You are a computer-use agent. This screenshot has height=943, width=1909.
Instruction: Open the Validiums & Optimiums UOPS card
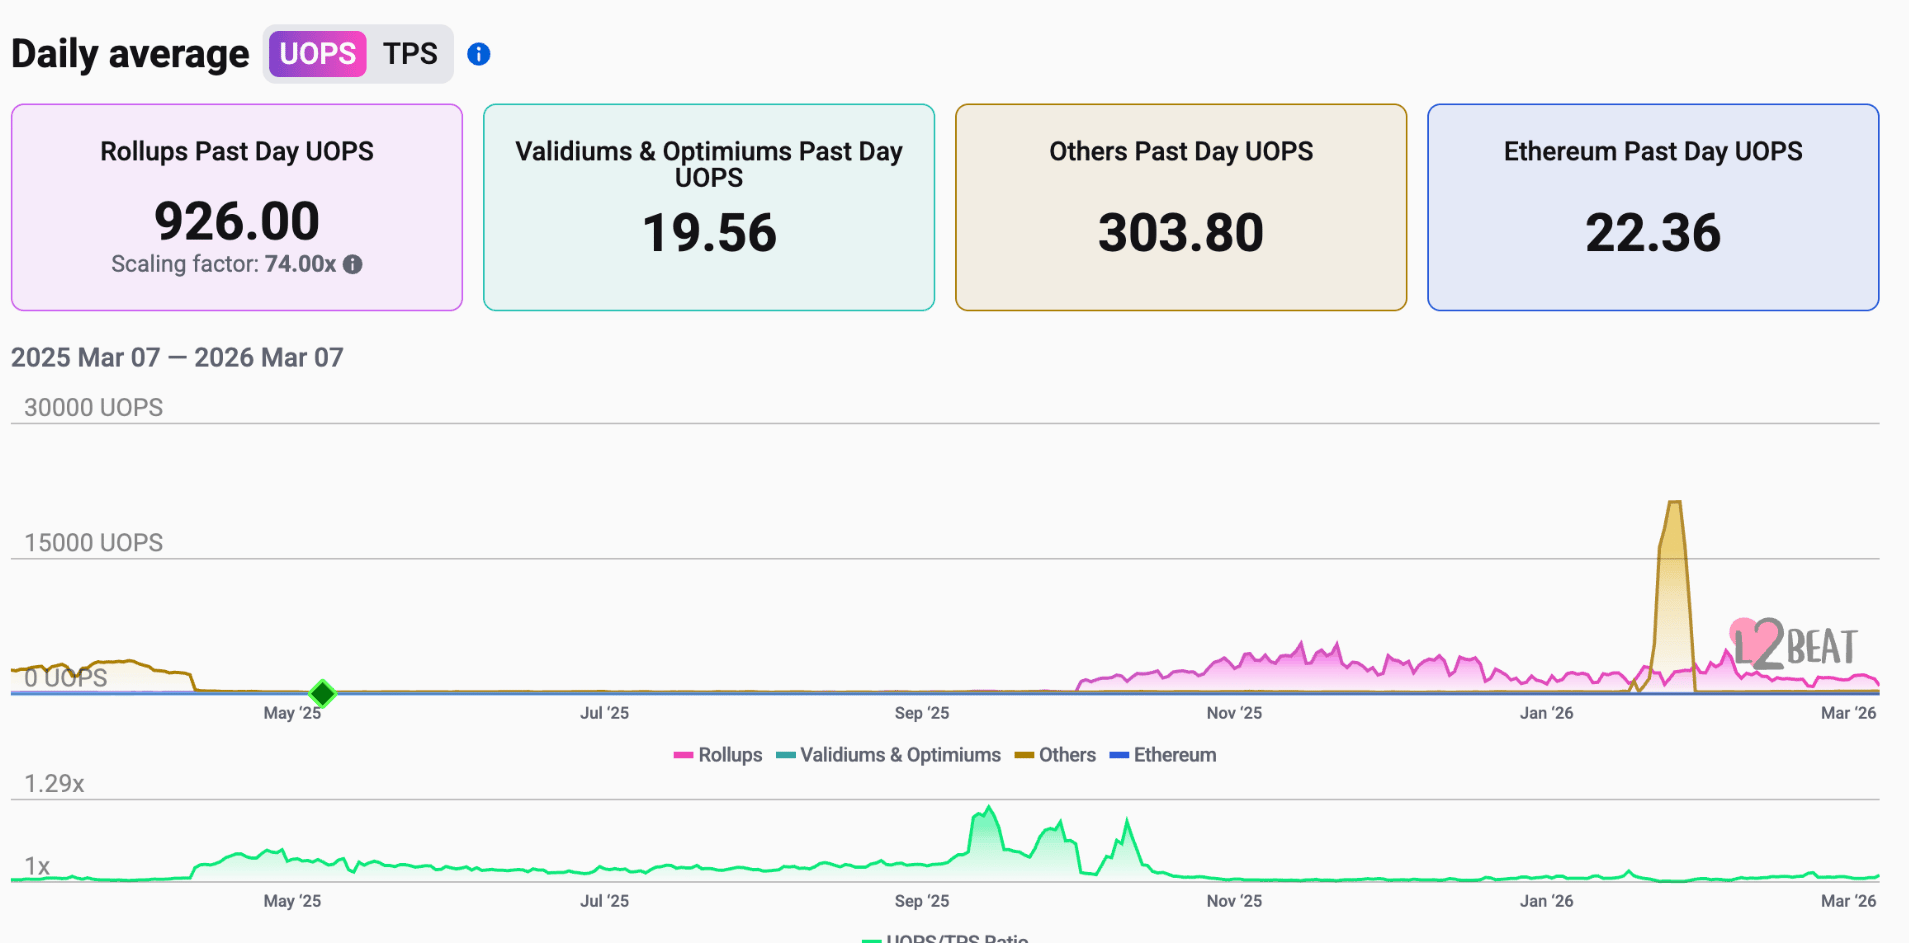(x=709, y=207)
